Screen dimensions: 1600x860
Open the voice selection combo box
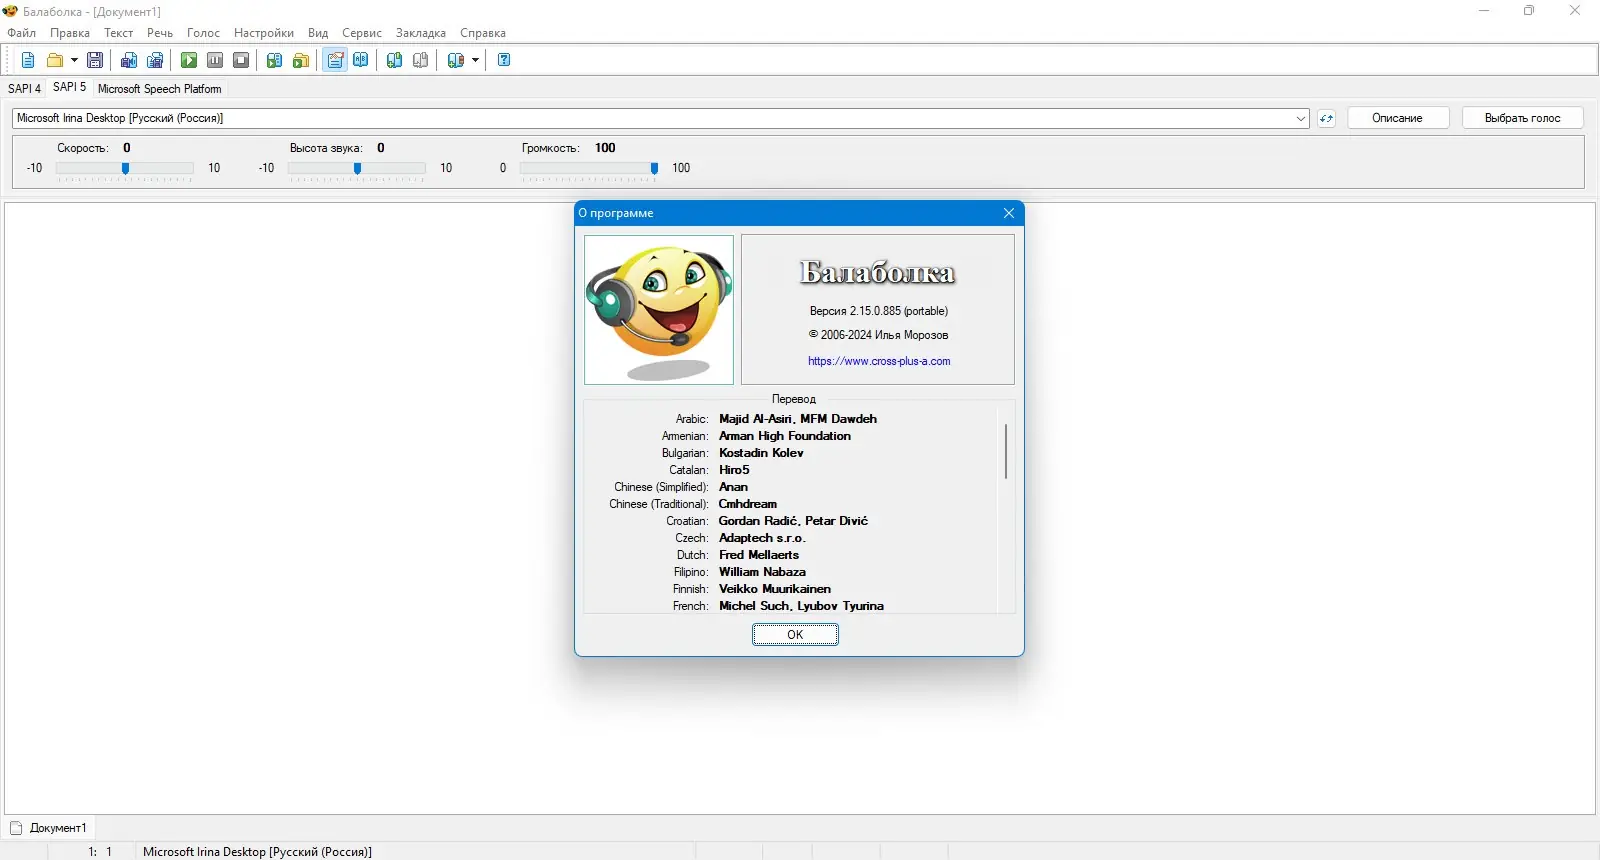point(661,118)
